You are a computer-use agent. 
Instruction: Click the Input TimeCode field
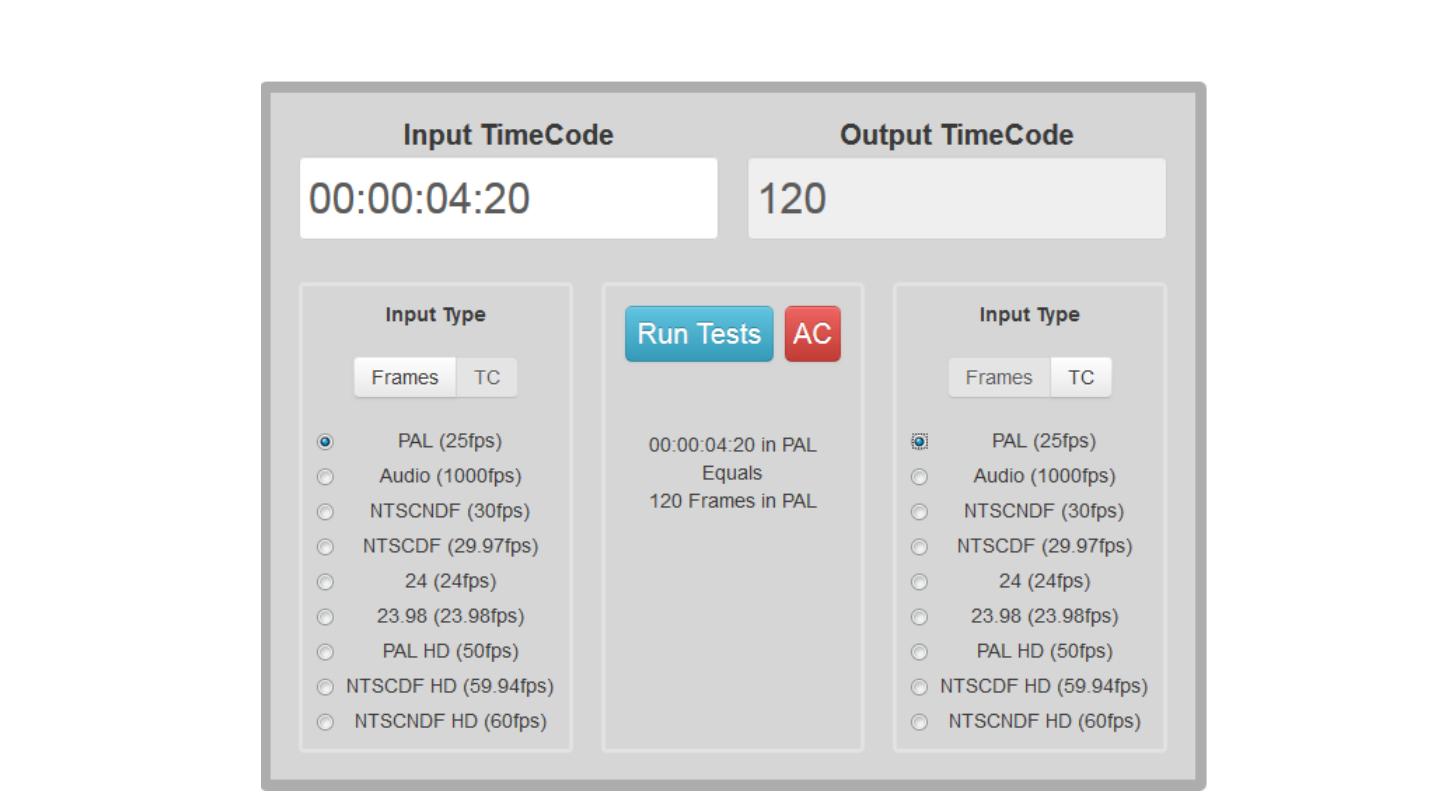pyautogui.click(x=508, y=198)
